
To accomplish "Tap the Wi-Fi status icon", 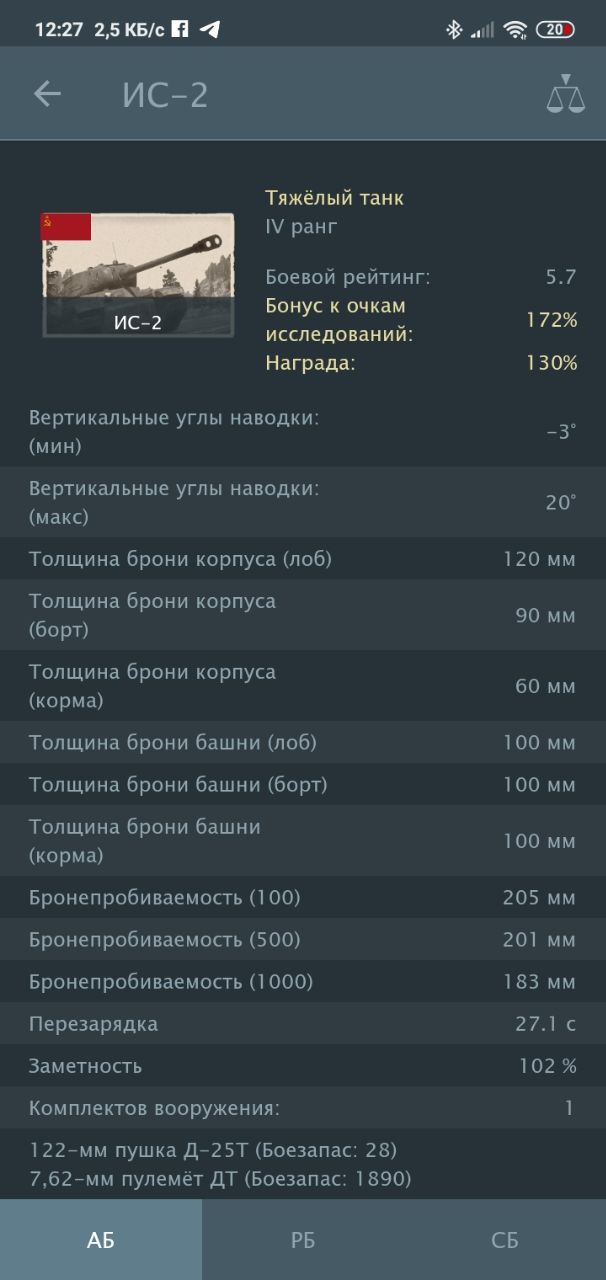I will [x=516, y=29].
